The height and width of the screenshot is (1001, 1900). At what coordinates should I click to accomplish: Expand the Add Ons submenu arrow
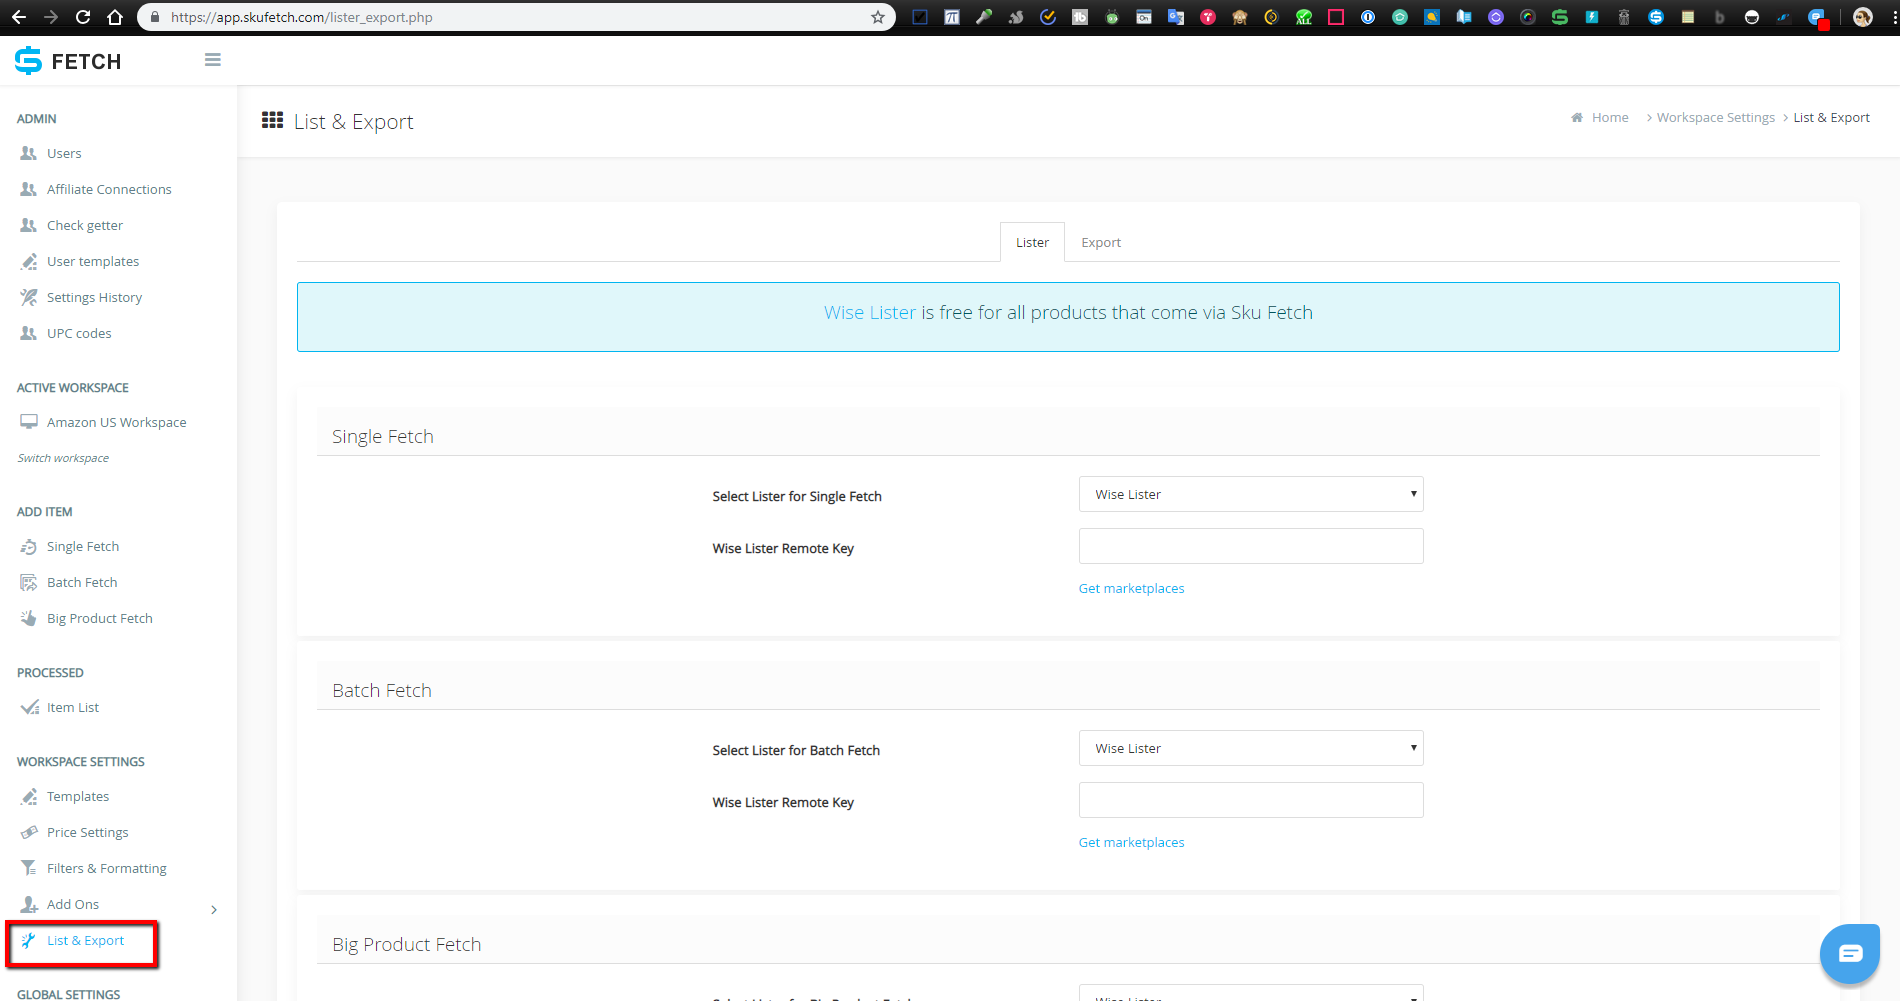tap(214, 909)
